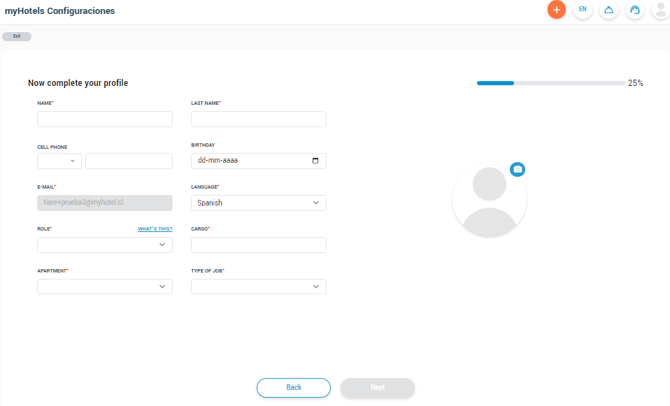670x406 pixels.
Task: Click the 25% progress bar
Action: click(551, 83)
